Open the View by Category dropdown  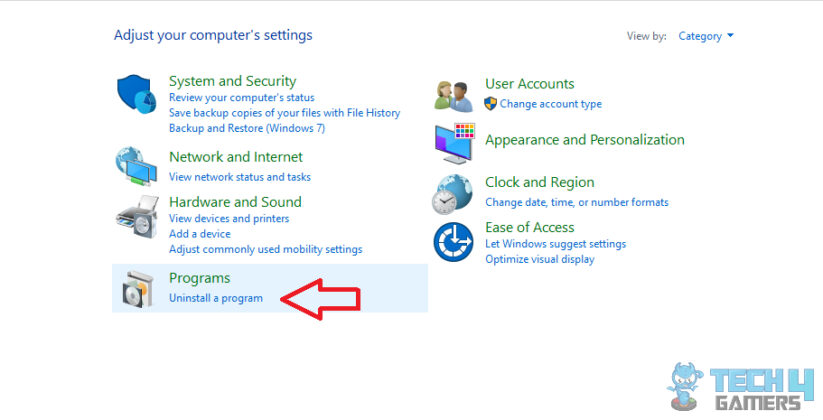click(706, 36)
